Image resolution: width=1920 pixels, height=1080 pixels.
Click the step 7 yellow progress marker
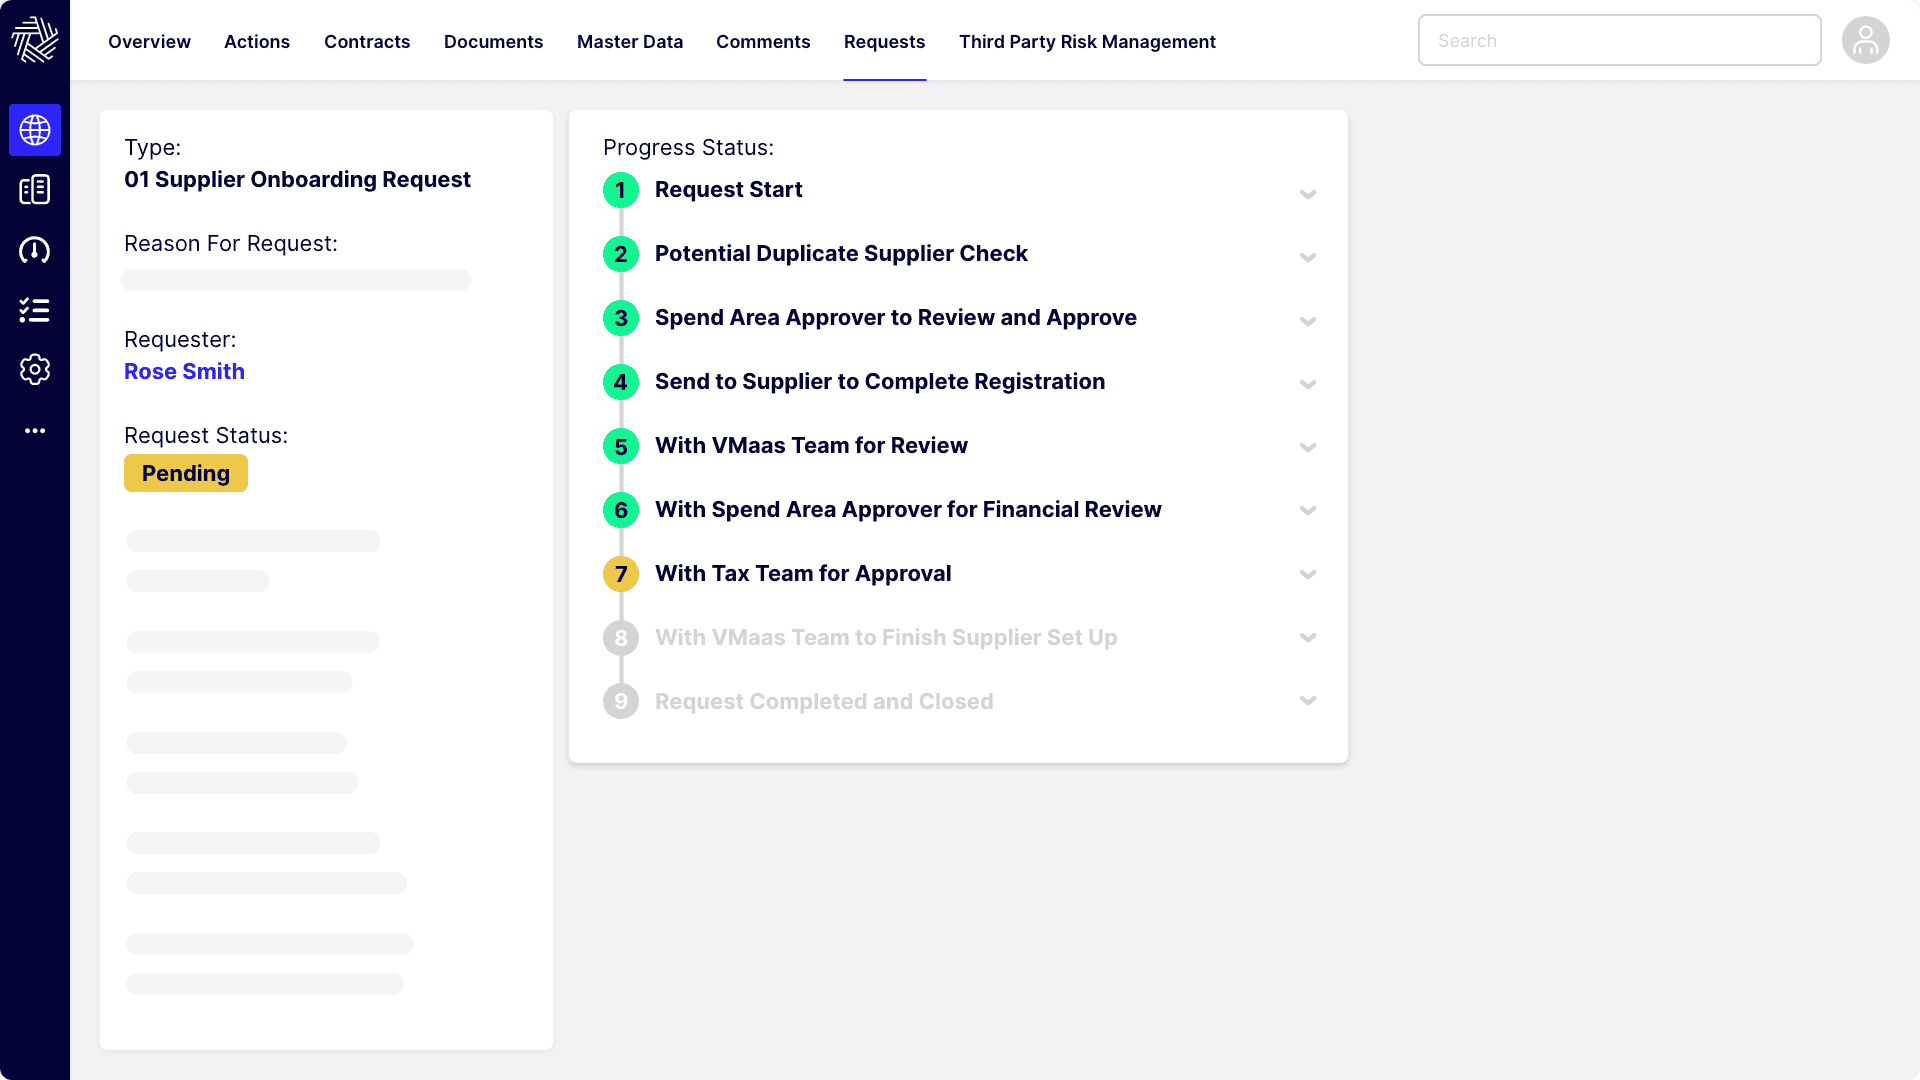click(621, 574)
